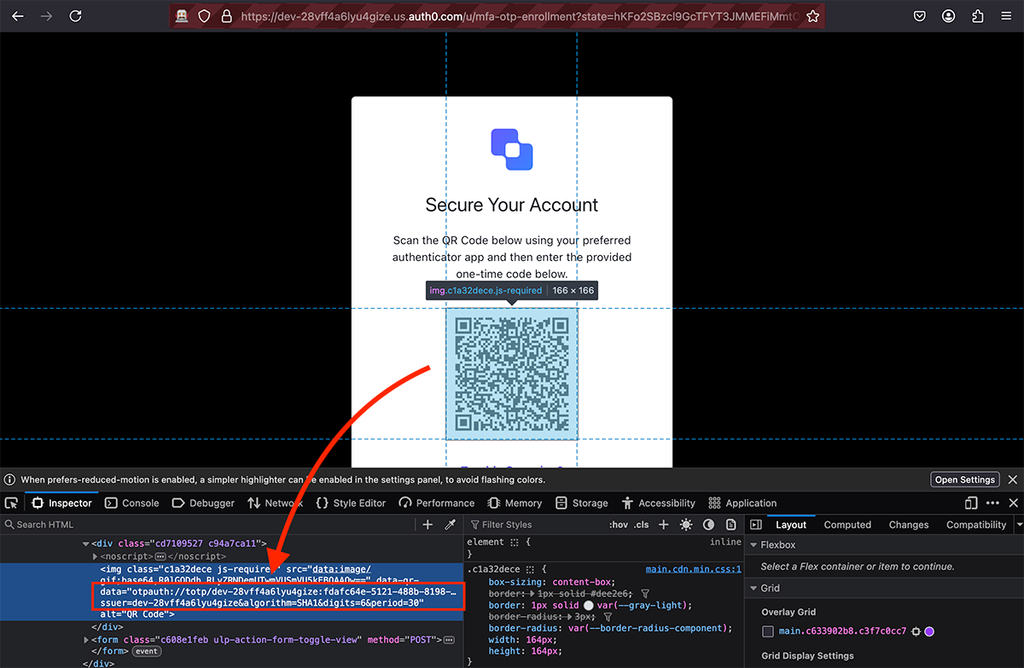Open the Firefox hamburger menu
1024x668 pixels.
(x=1006, y=16)
